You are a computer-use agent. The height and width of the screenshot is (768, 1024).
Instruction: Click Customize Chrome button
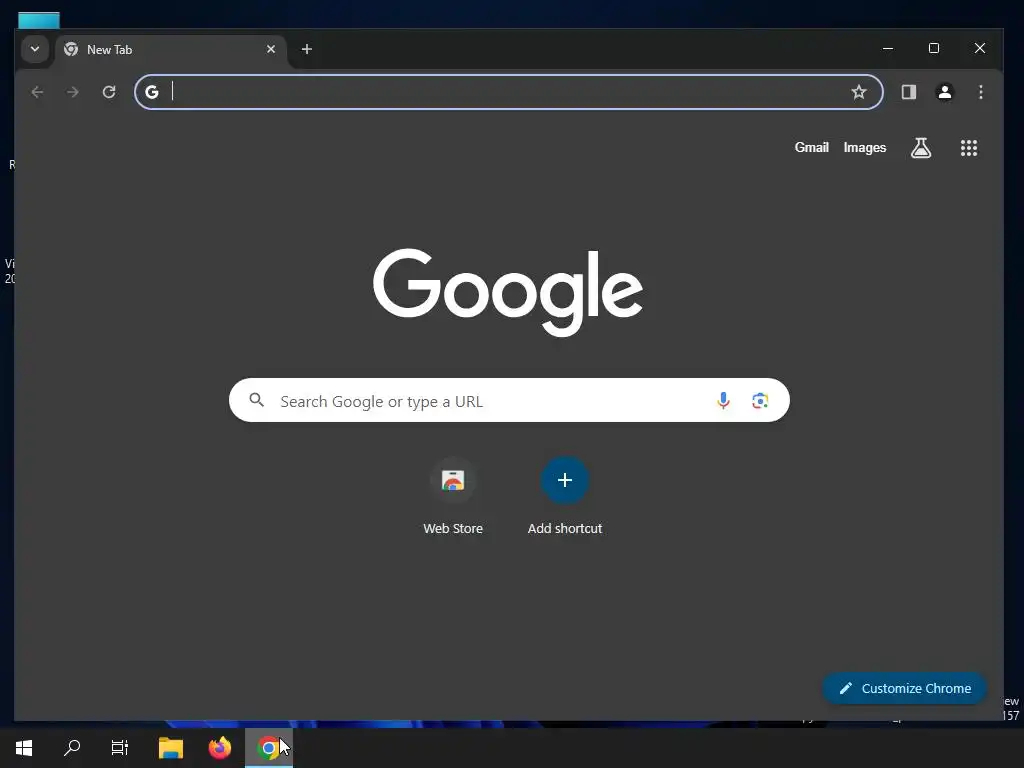(x=904, y=688)
